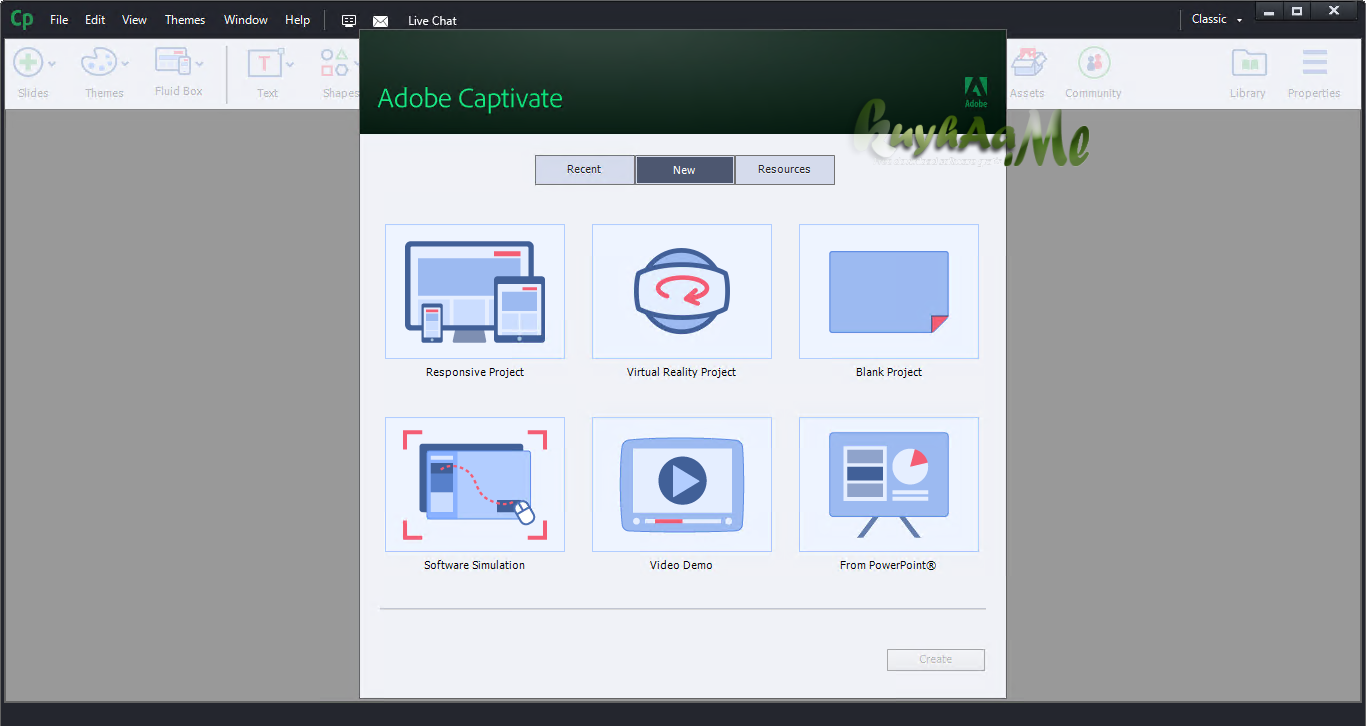Select the Virtual Reality Project thumbnail
The height and width of the screenshot is (726, 1366).
[x=682, y=291]
